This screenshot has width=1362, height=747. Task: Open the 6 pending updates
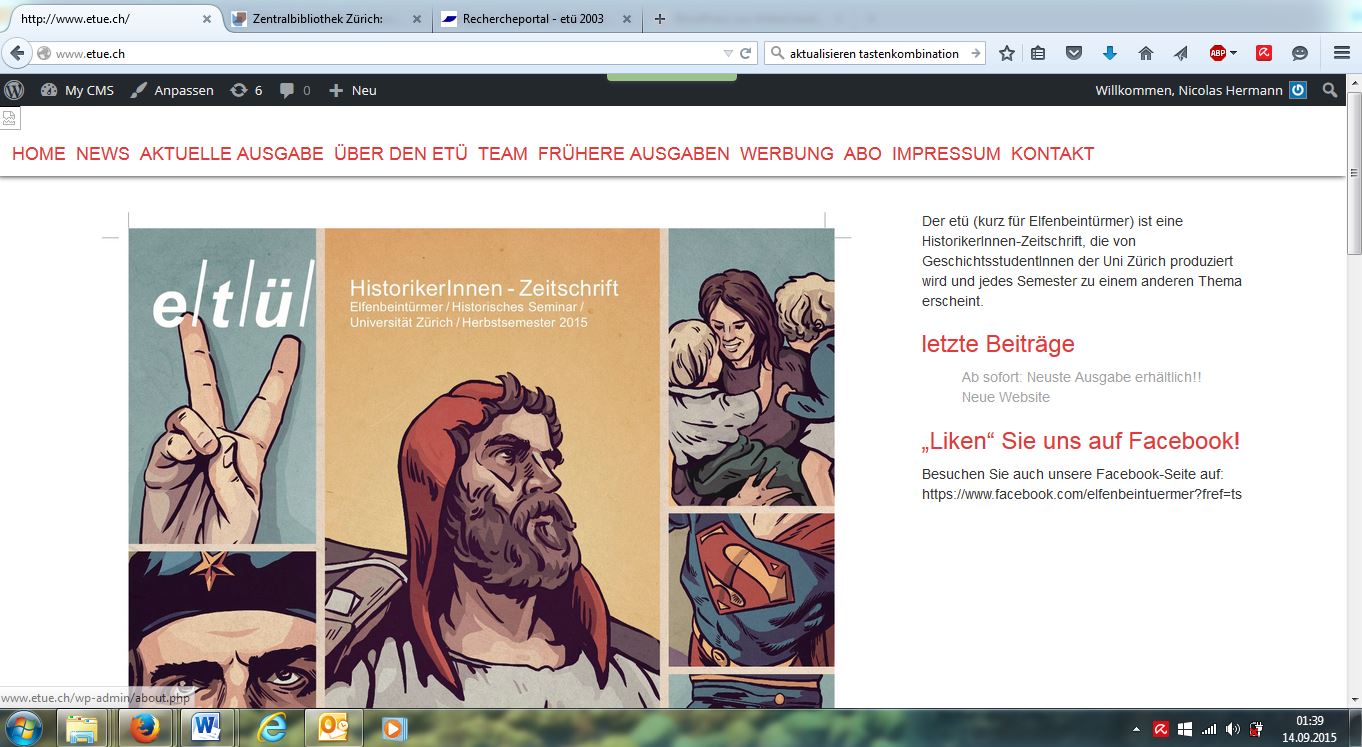pos(246,90)
